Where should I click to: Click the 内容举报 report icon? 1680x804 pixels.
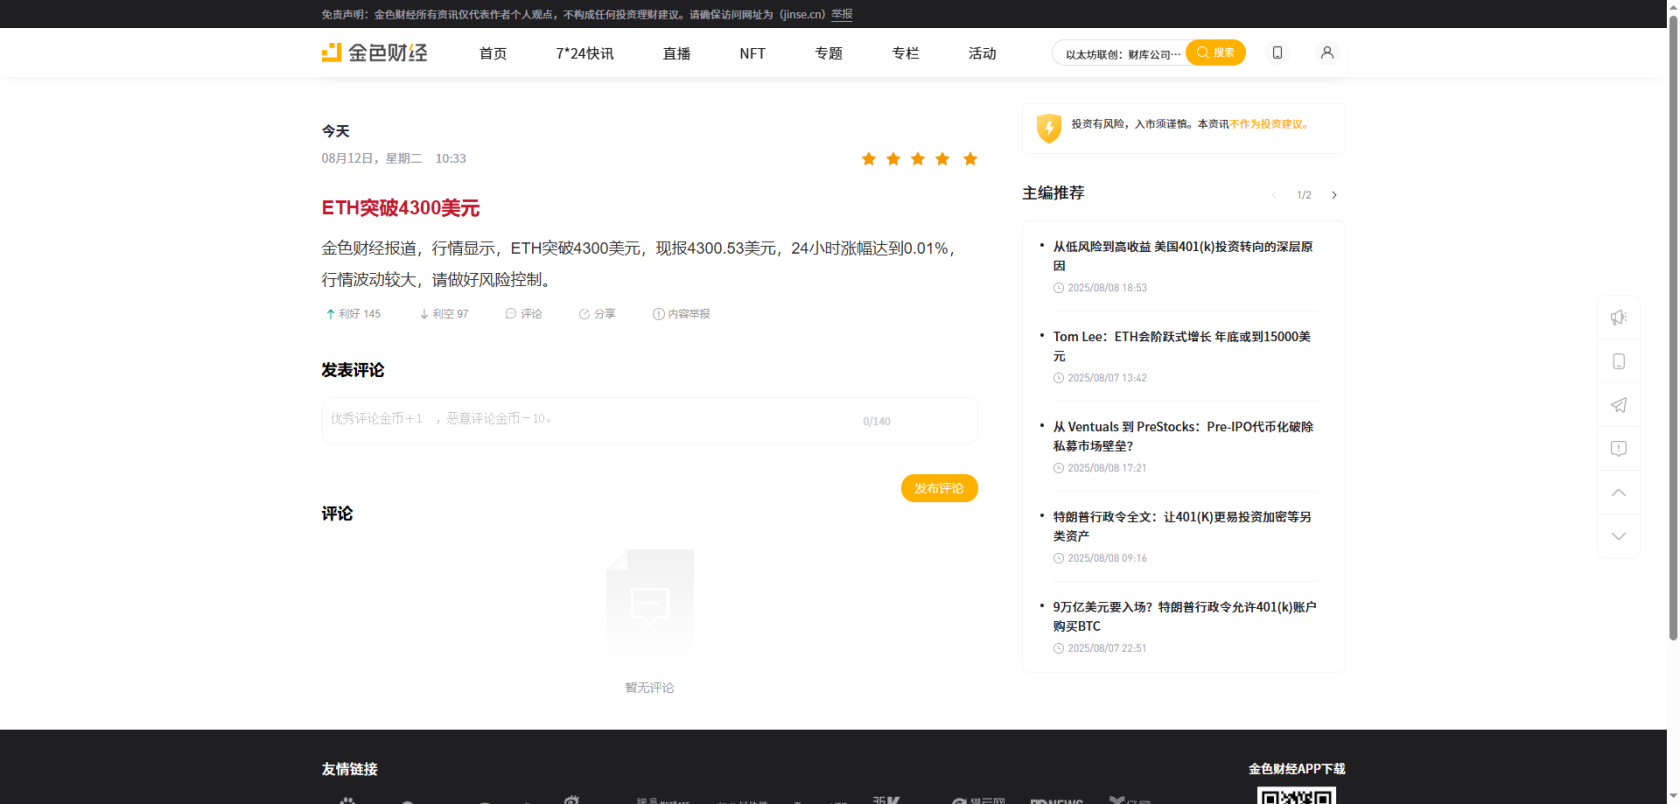coord(681,314)
